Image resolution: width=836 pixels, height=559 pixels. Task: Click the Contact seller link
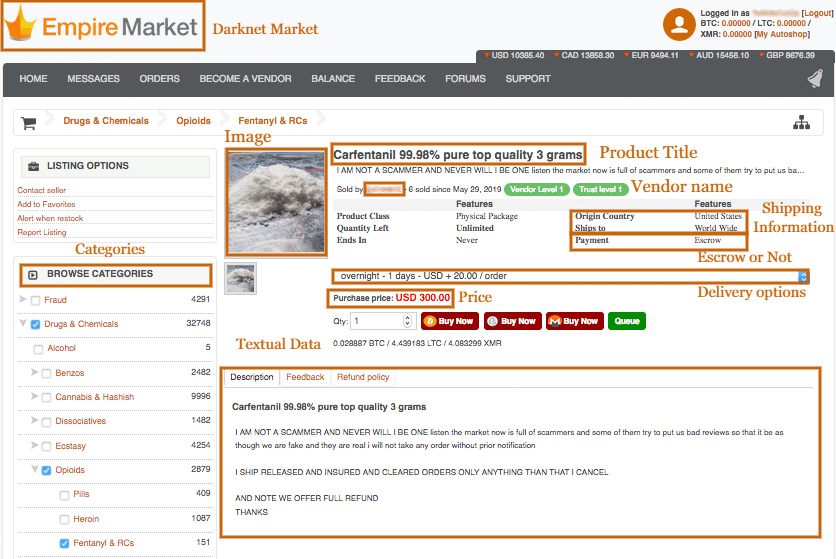pyautogui.click(x=42, y=190)
